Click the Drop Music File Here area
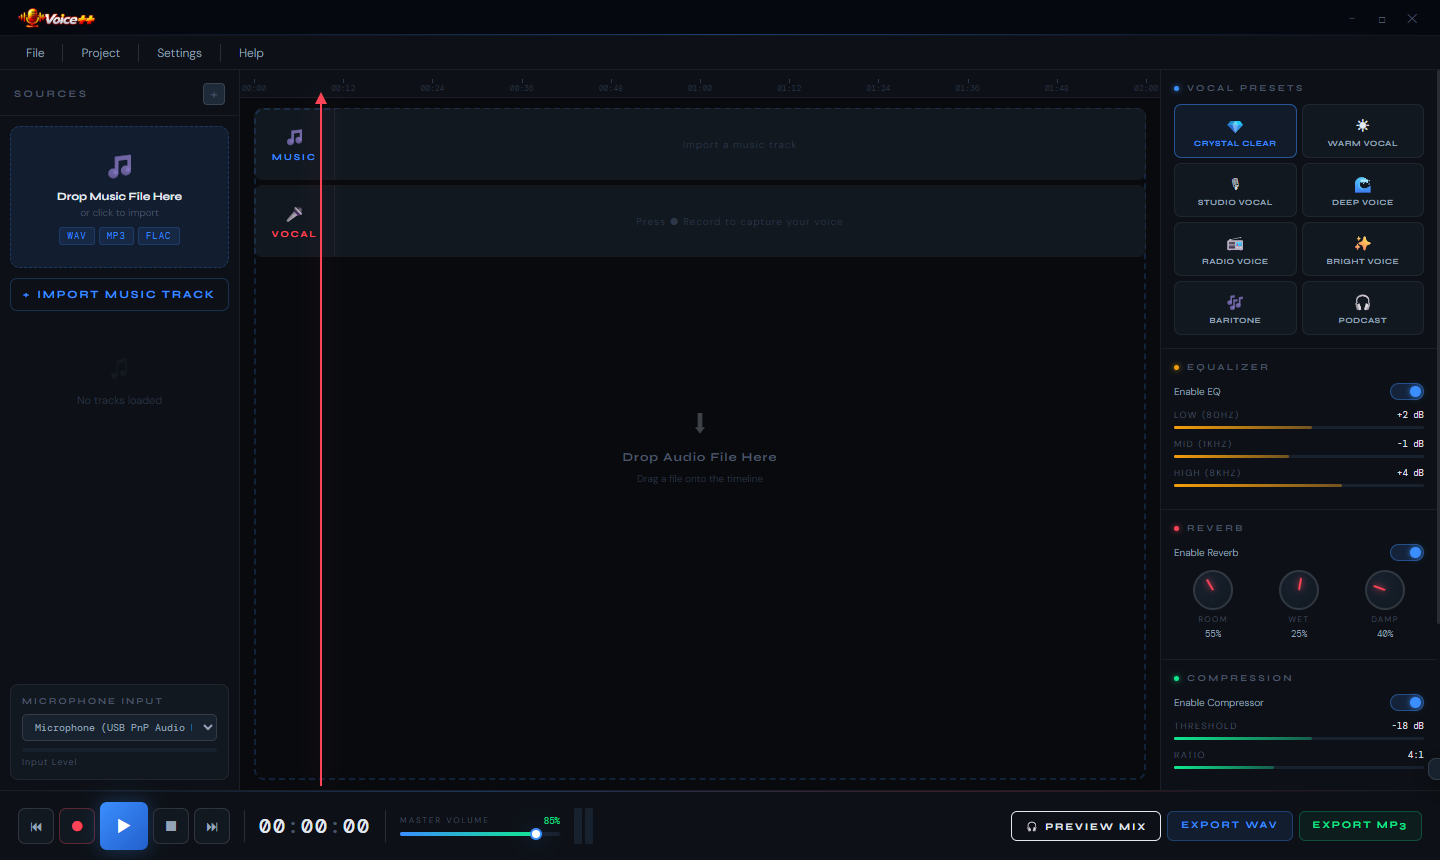This screenshot has width=1440, height=860. pyautogui.click(x=119, y=197)
